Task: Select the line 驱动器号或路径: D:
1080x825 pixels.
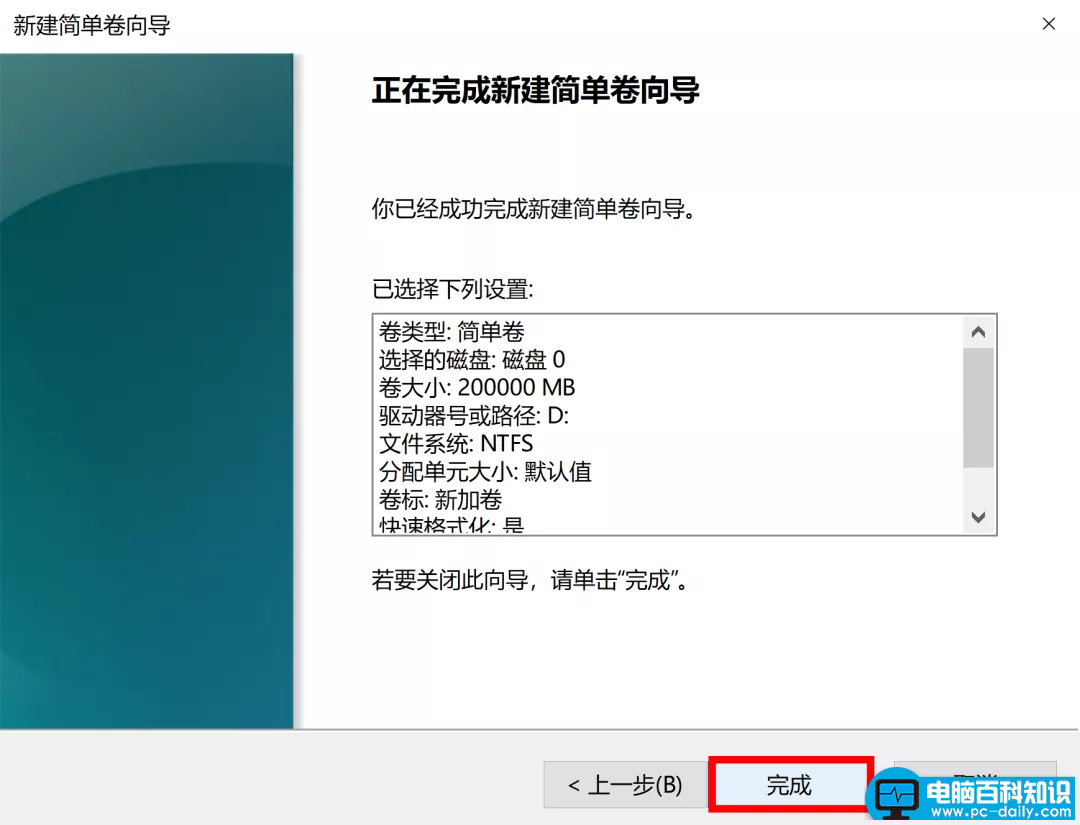Action: pos(474,416)
